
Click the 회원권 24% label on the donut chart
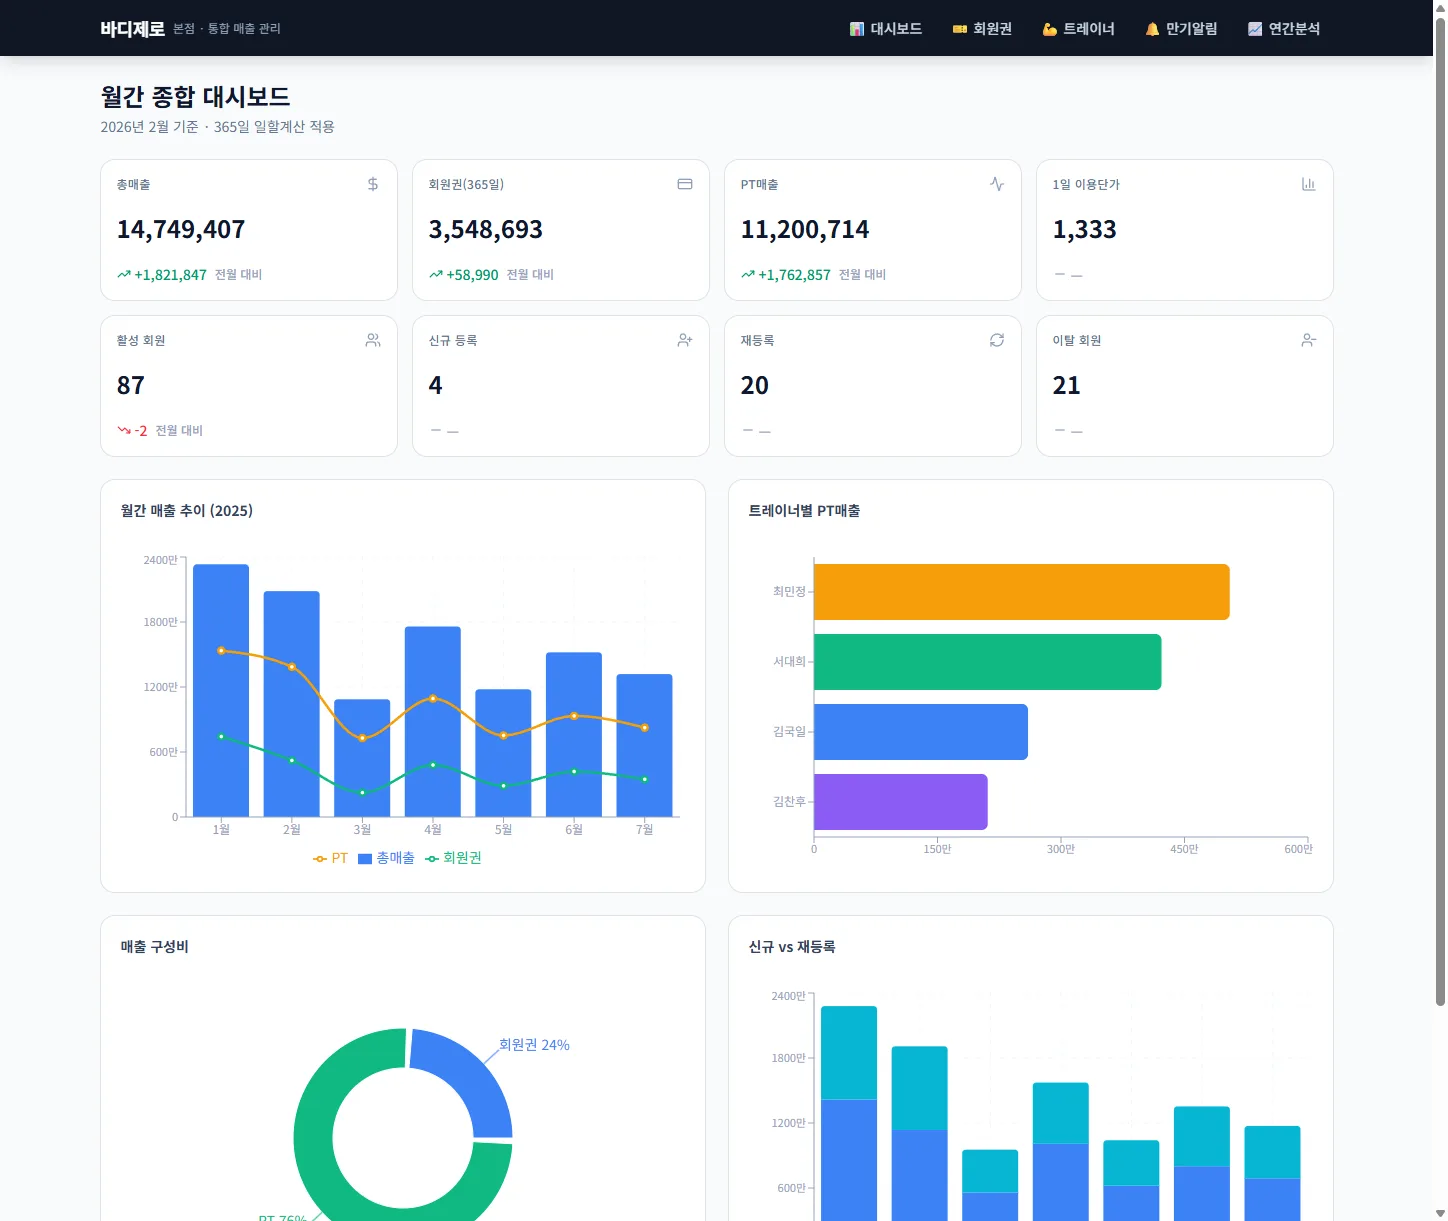pos(534,1045)
